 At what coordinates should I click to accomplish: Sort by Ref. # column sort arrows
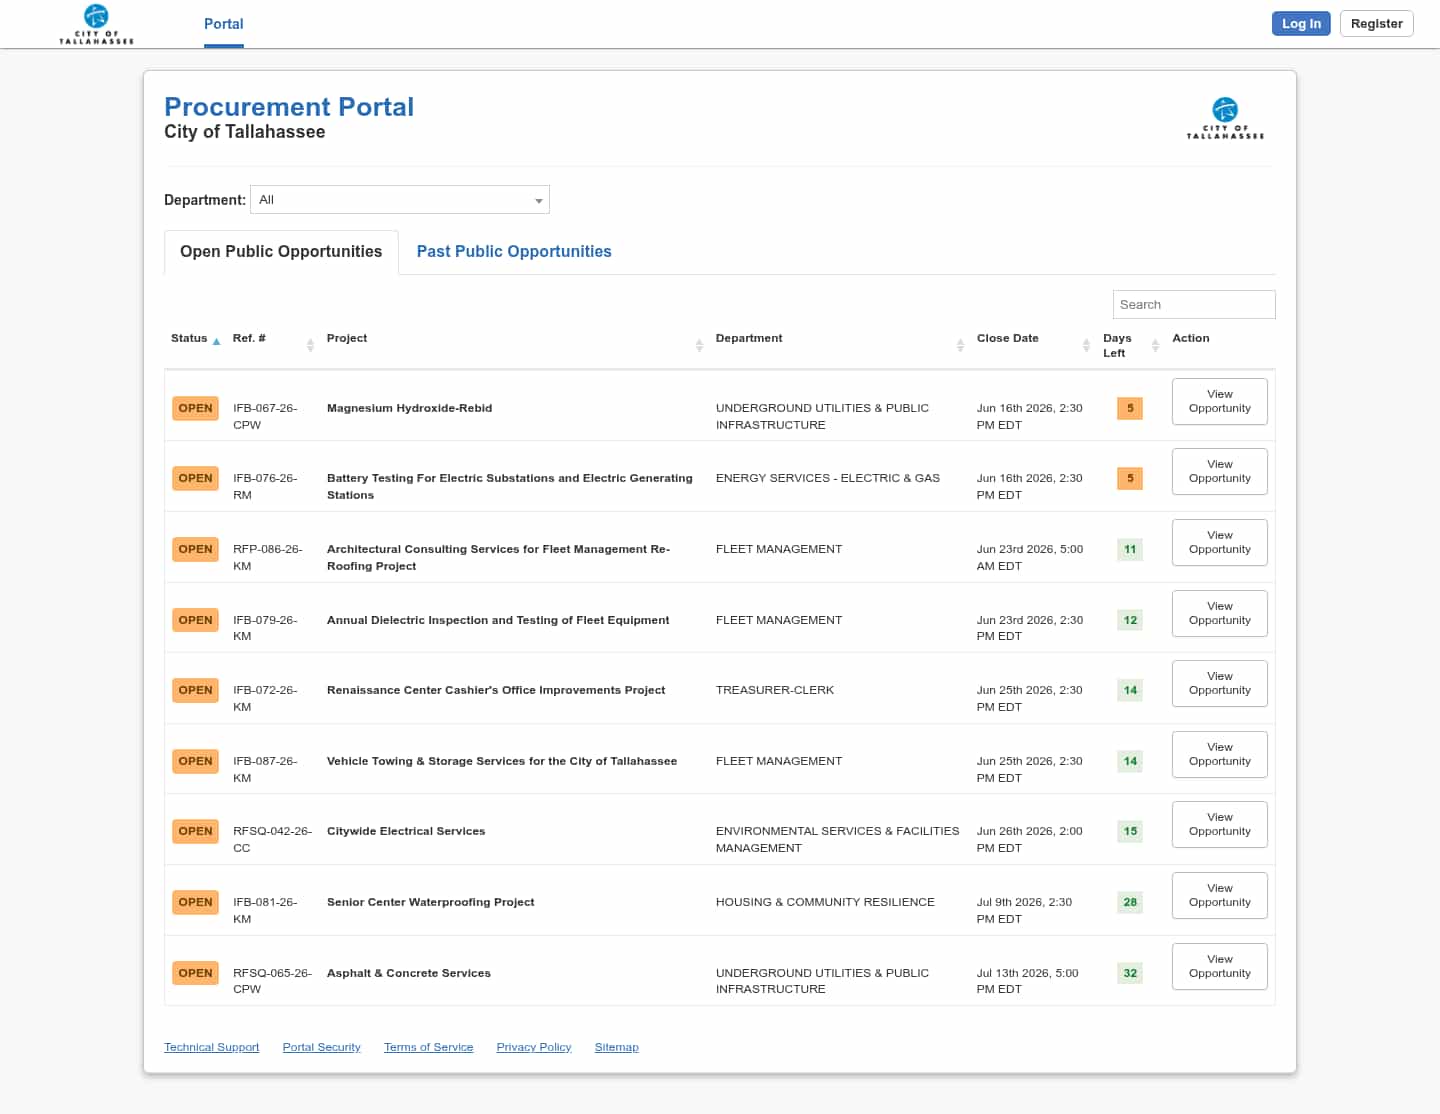pos(310,345)
